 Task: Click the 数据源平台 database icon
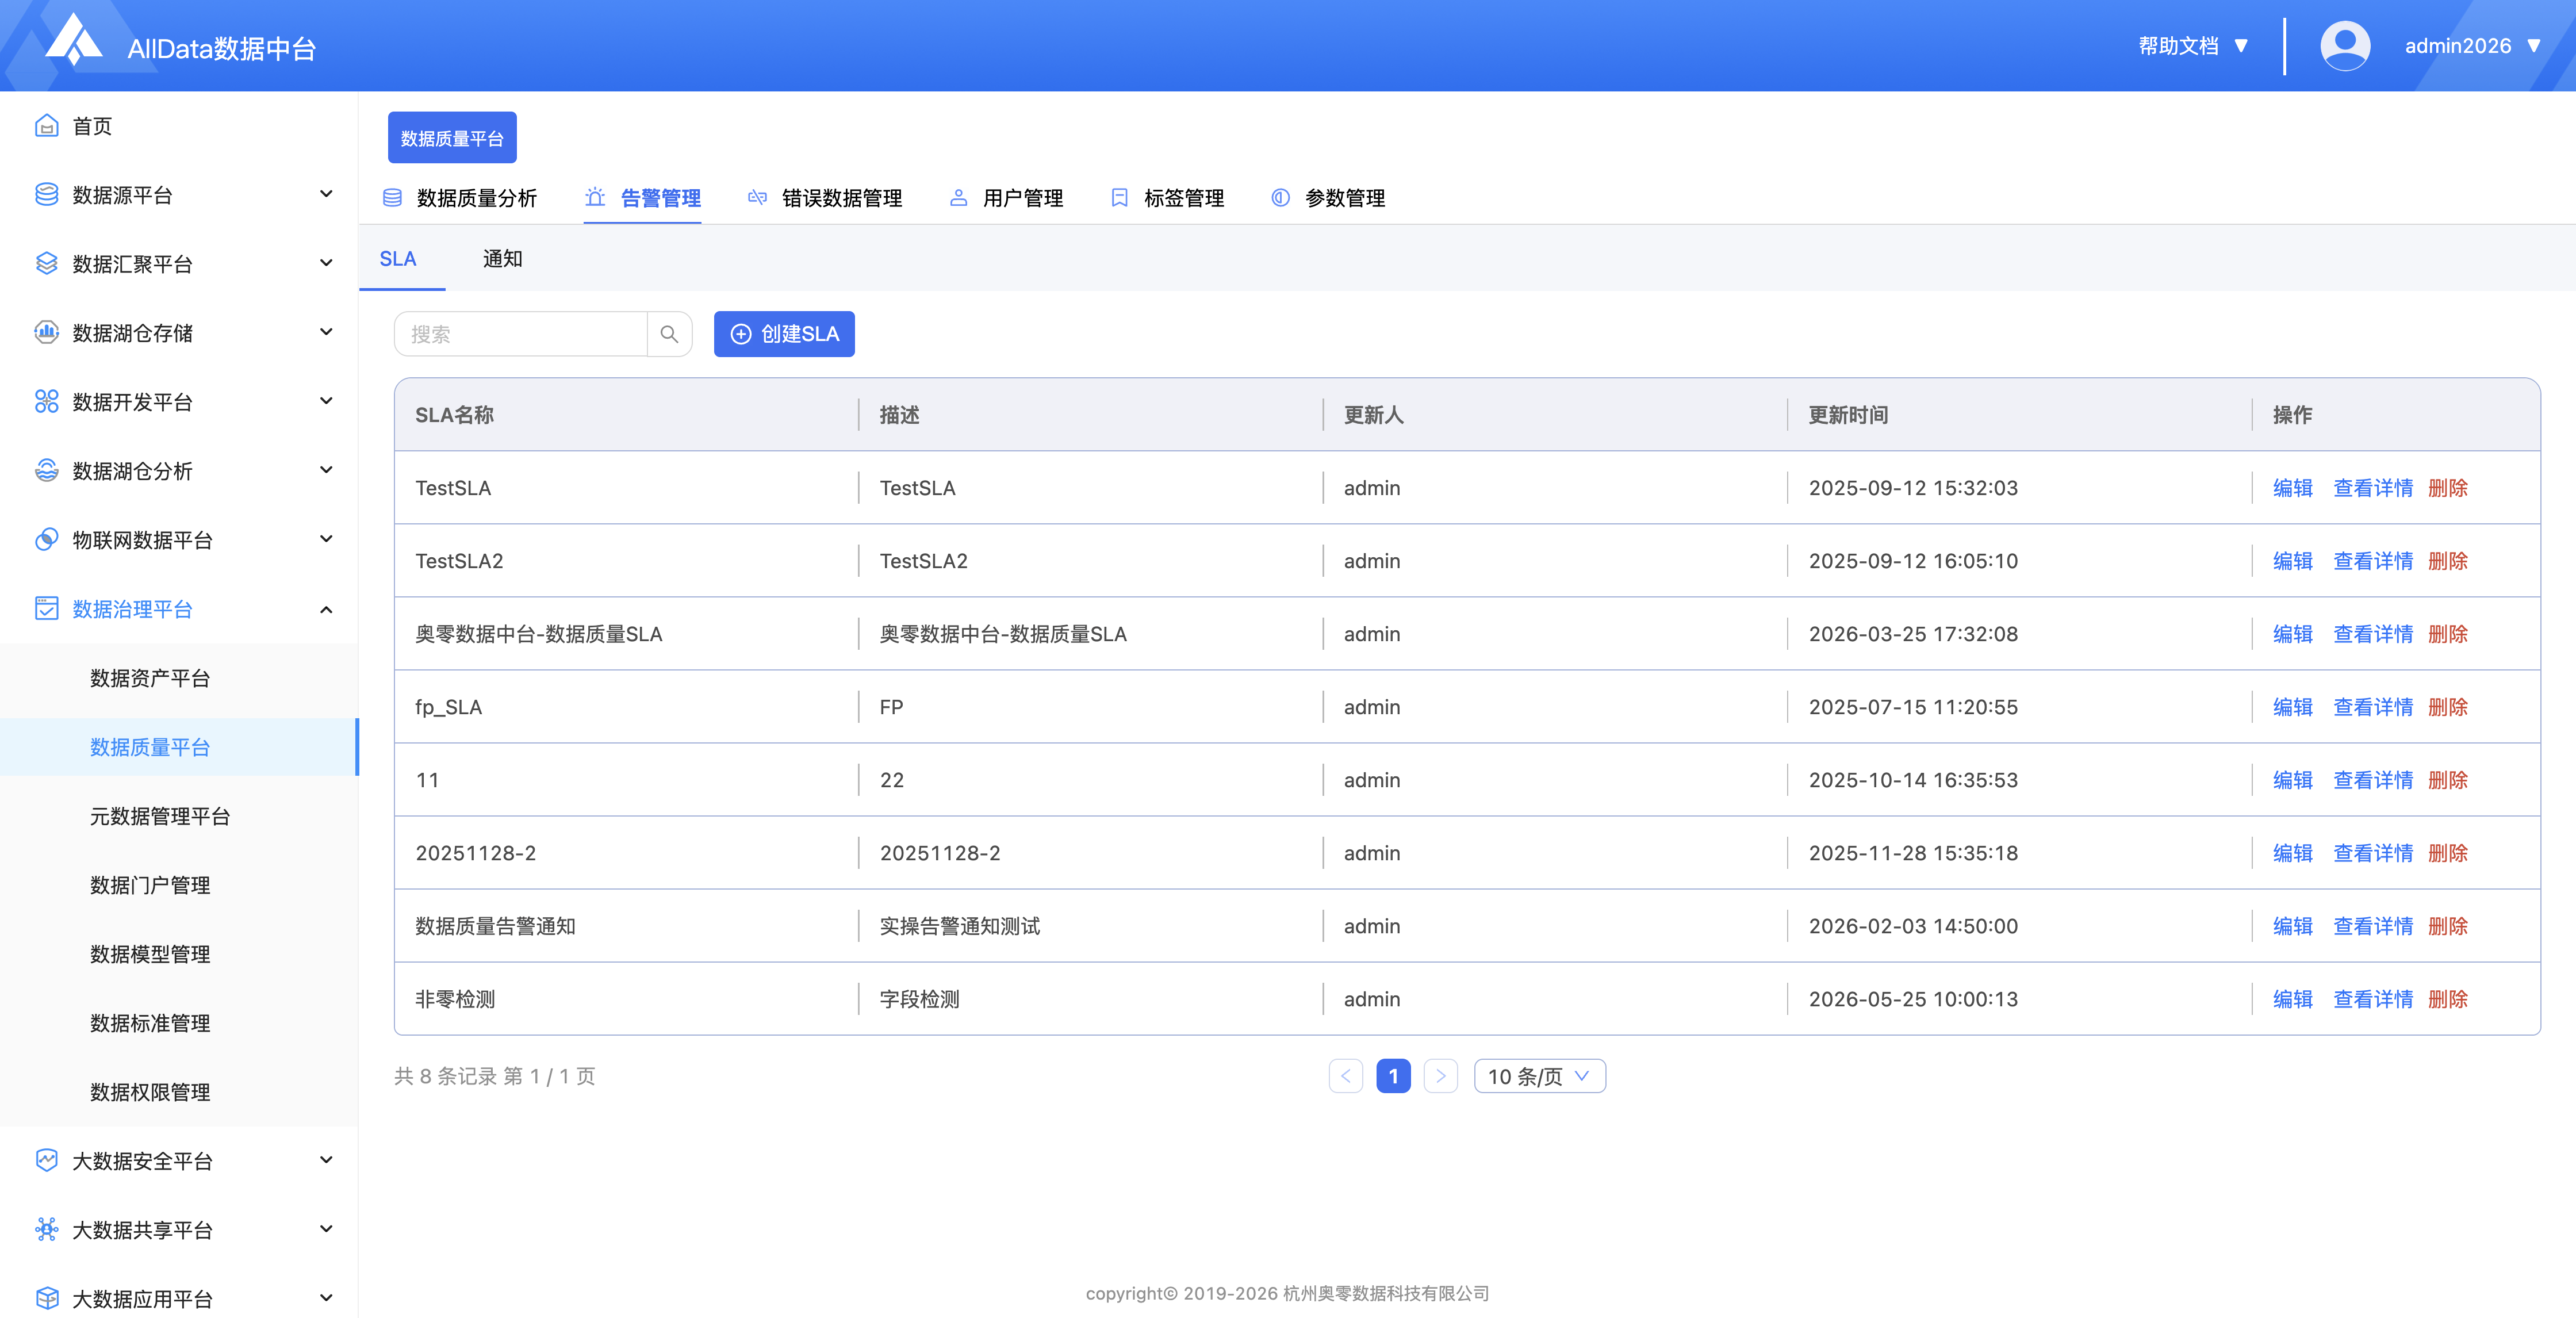point(46,195)
